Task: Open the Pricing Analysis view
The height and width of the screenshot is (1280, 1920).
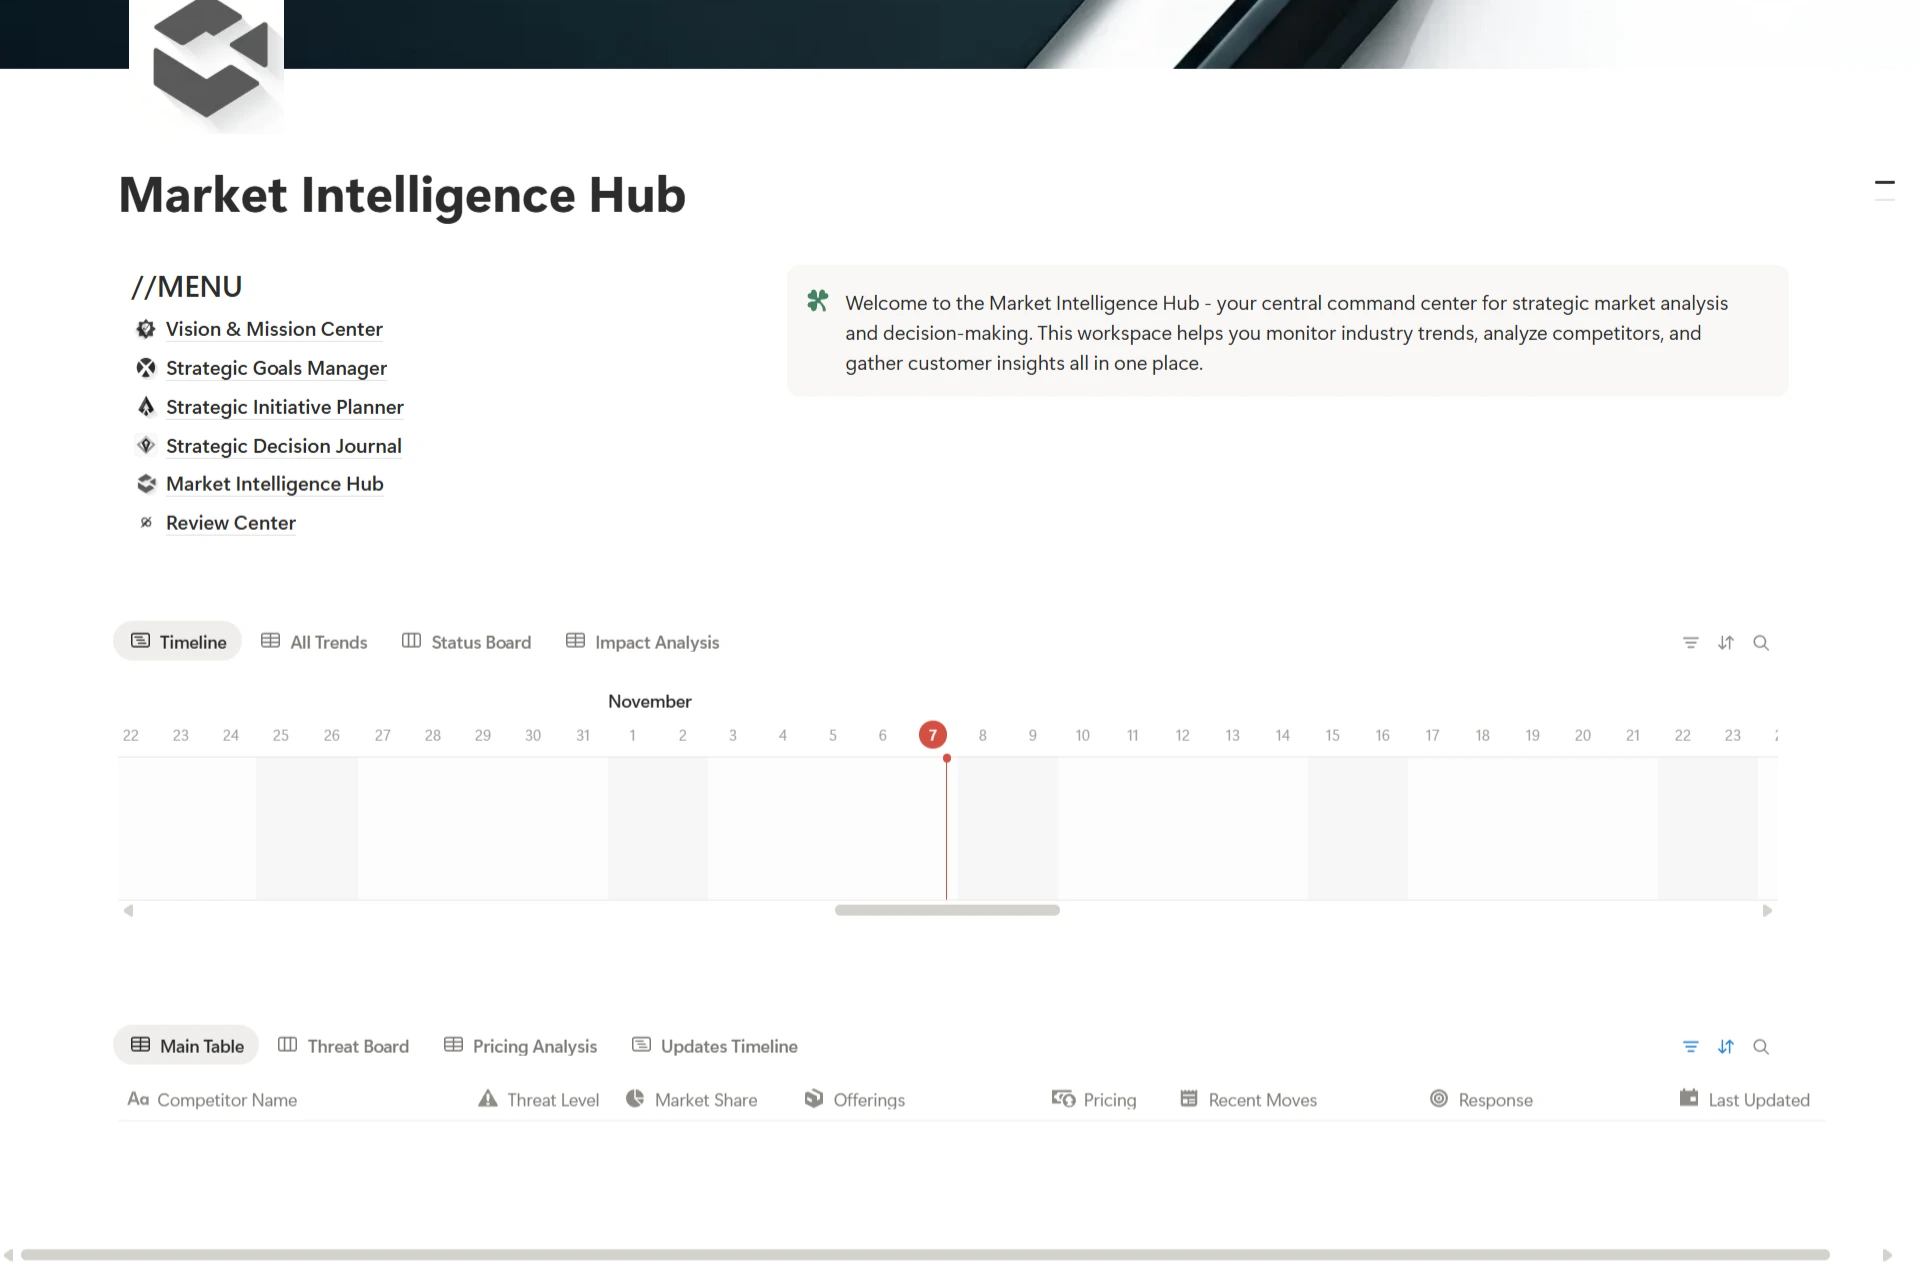Action: coord(520,1046)
